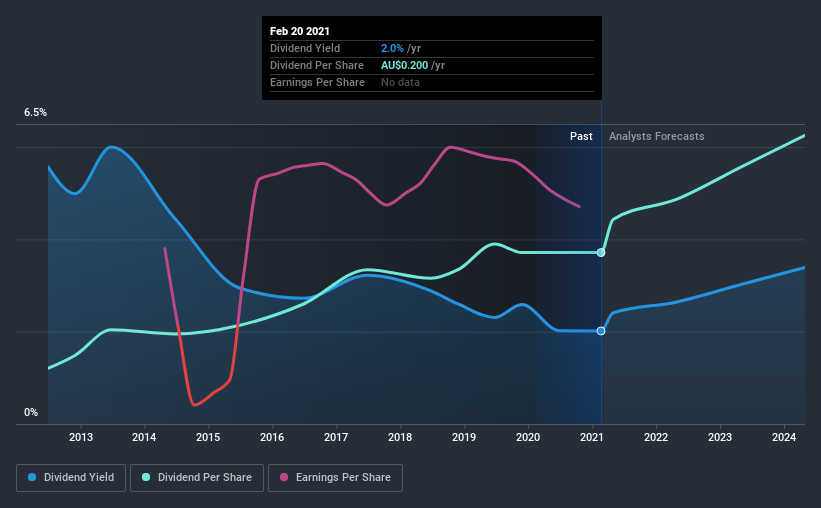
Task: Click the 6.5% y-axis label
Action: pos(35,113)
